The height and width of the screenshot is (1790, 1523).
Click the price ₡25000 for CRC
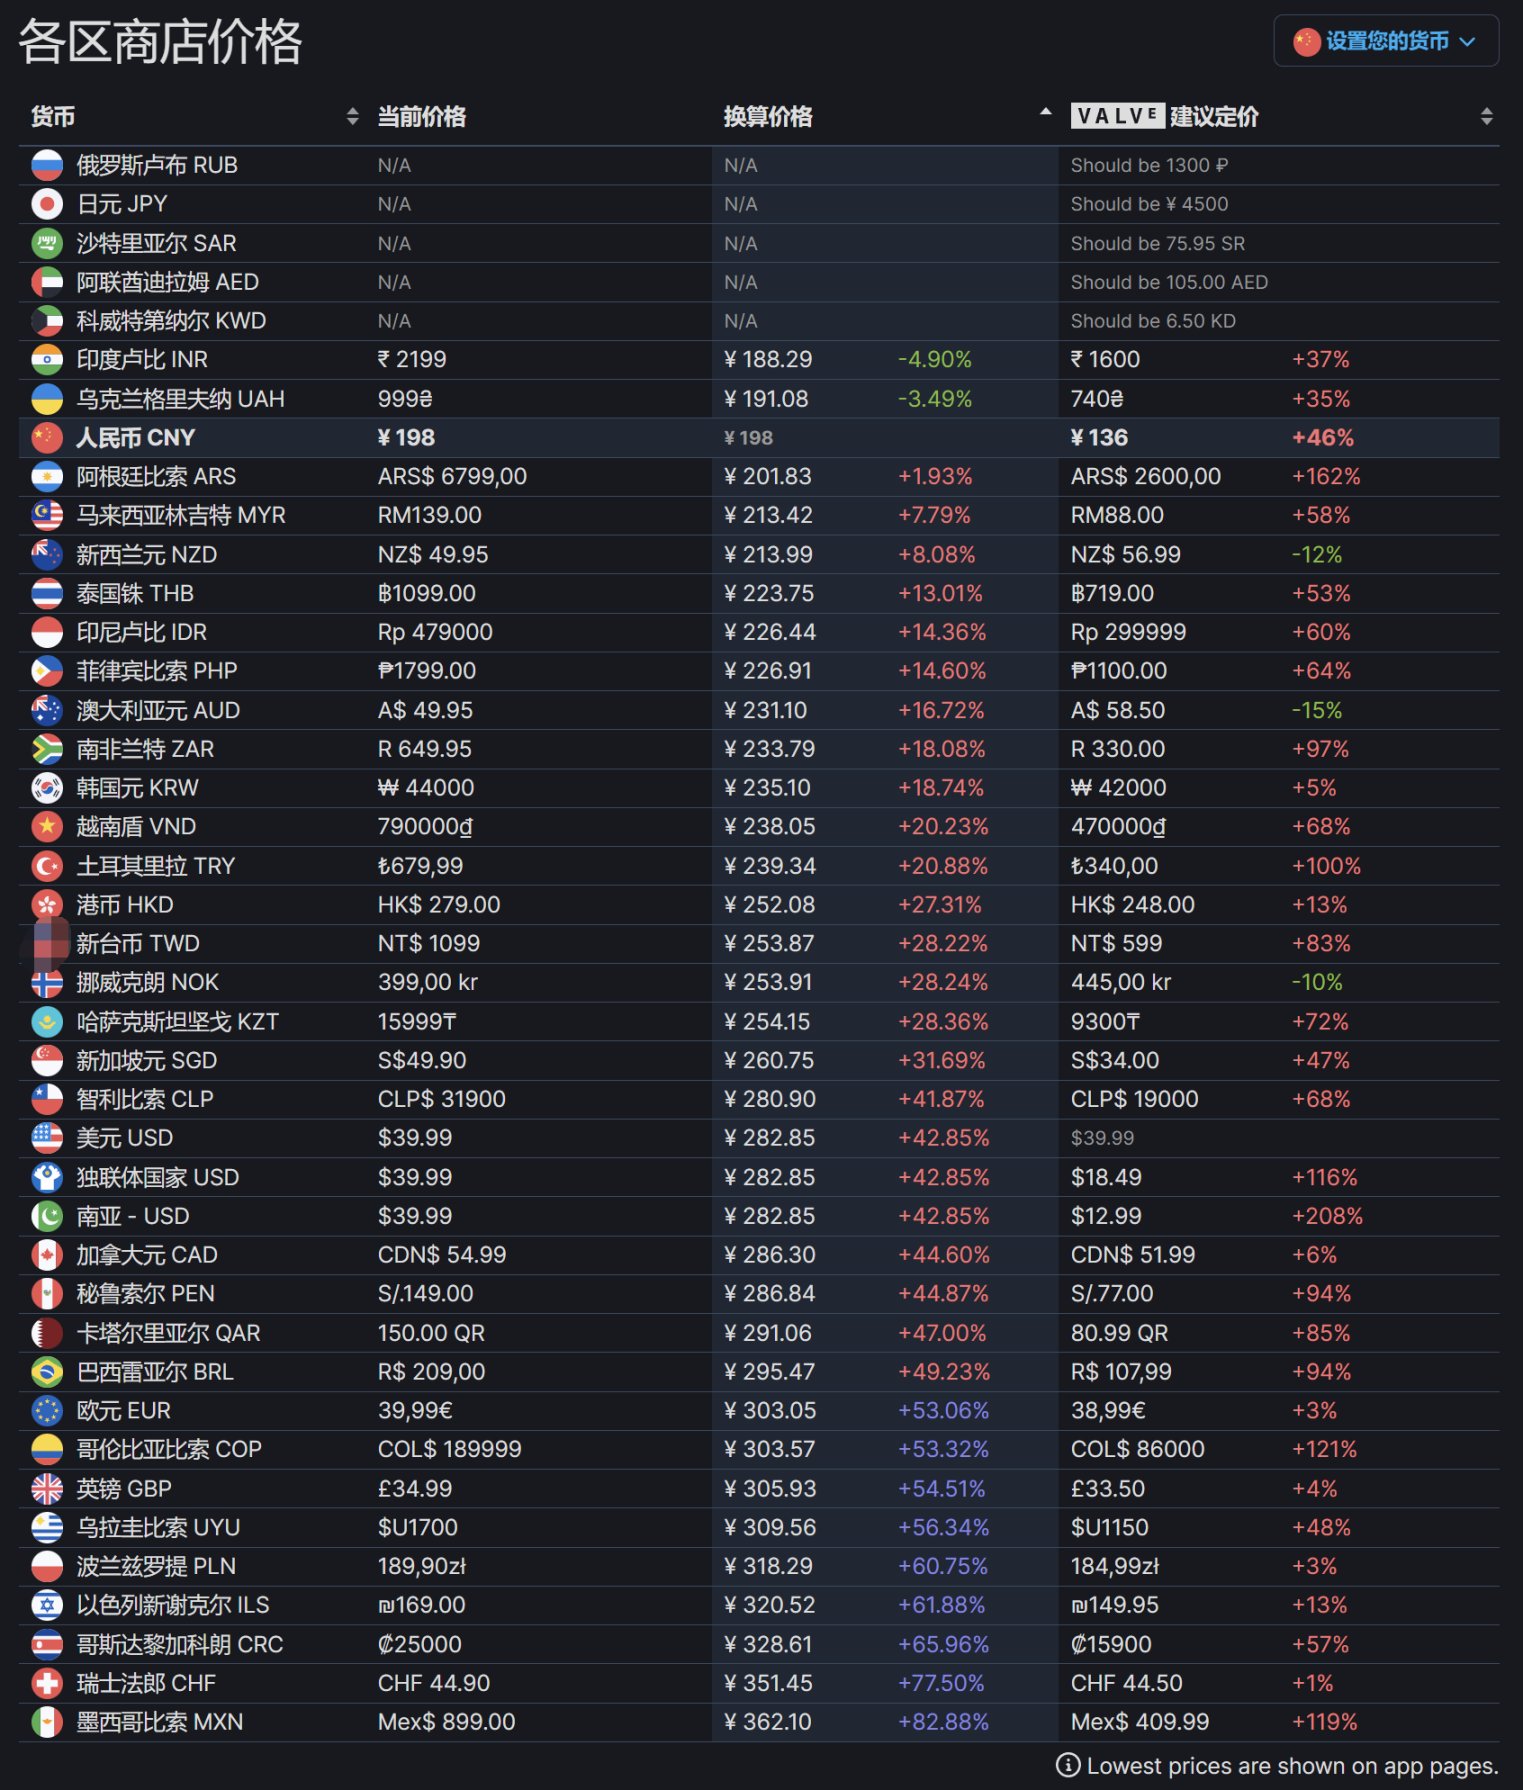(x=419, y=1645)
